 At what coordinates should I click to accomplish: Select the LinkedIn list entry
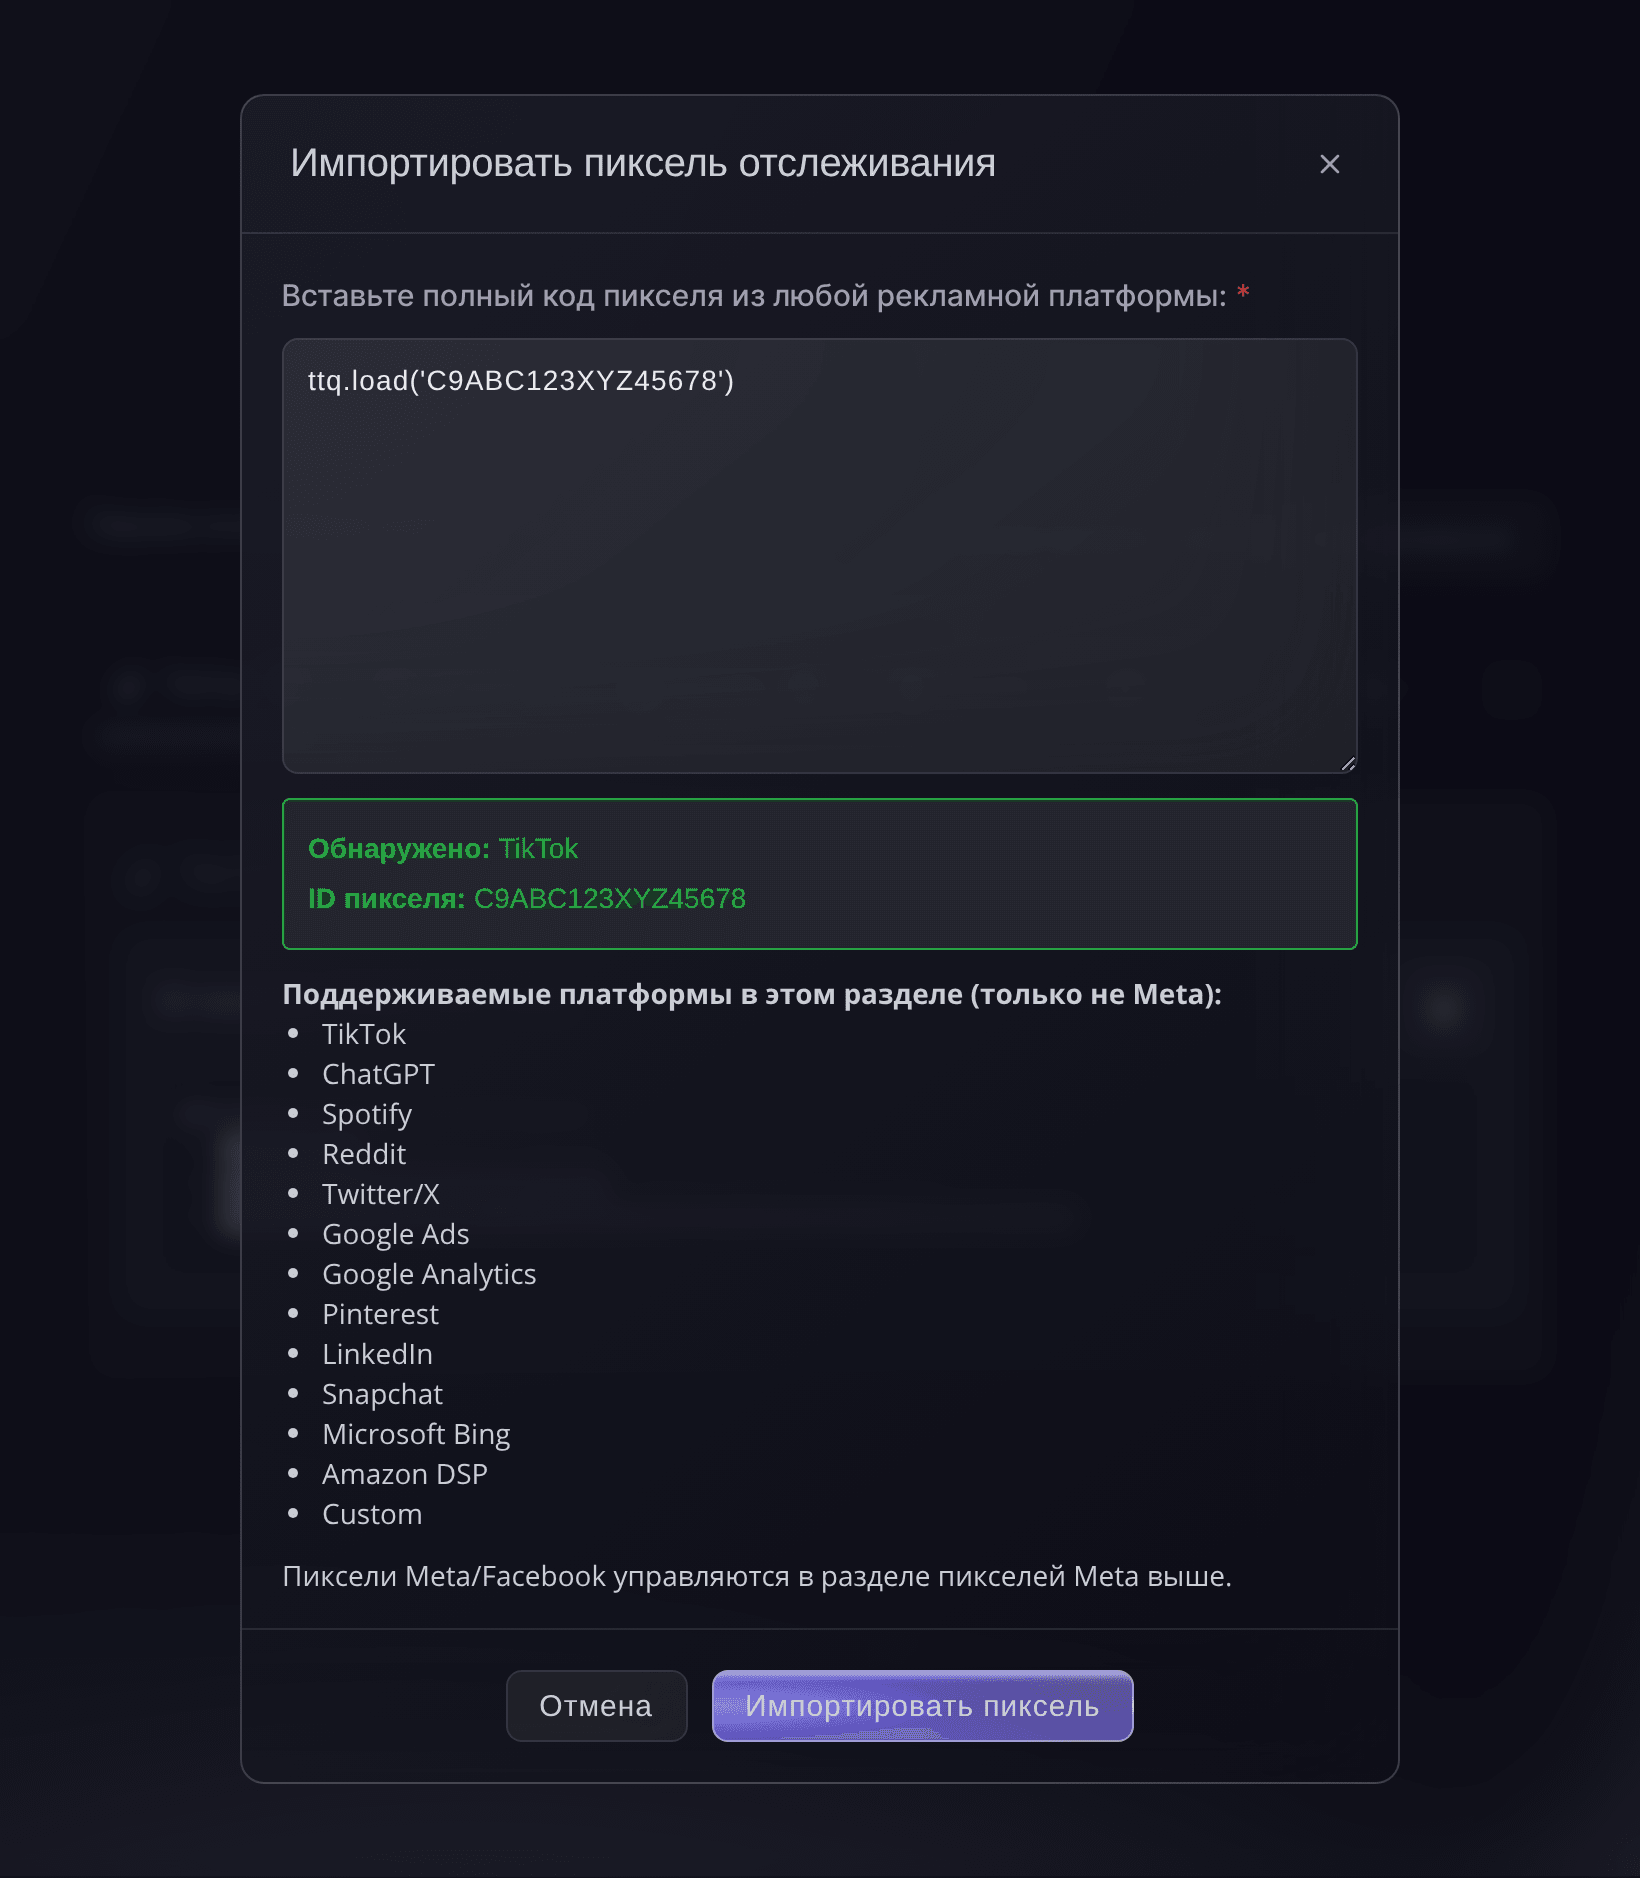[377, 1354]
